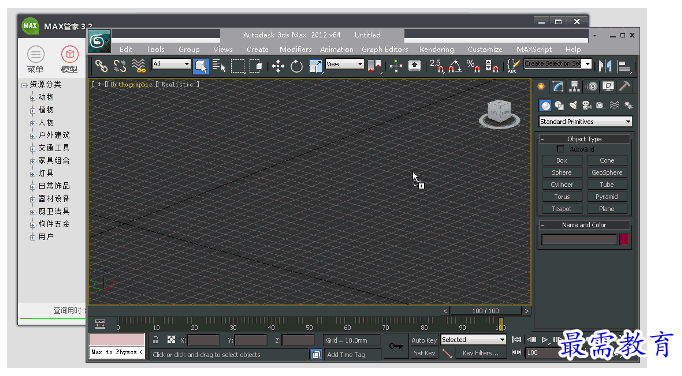Open the Edit menu
Image resolution: width=682 pixels, height=376 pixels.
(126, 50)
